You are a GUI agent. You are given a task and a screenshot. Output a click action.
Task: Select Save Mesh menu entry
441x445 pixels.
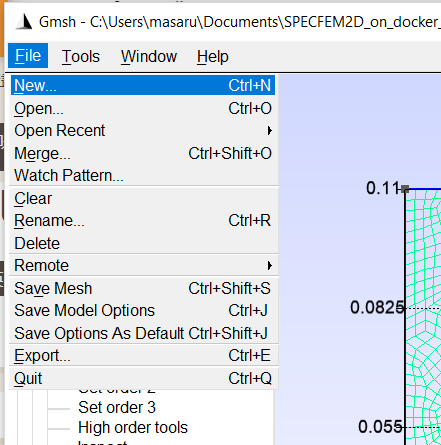point(143,288)
